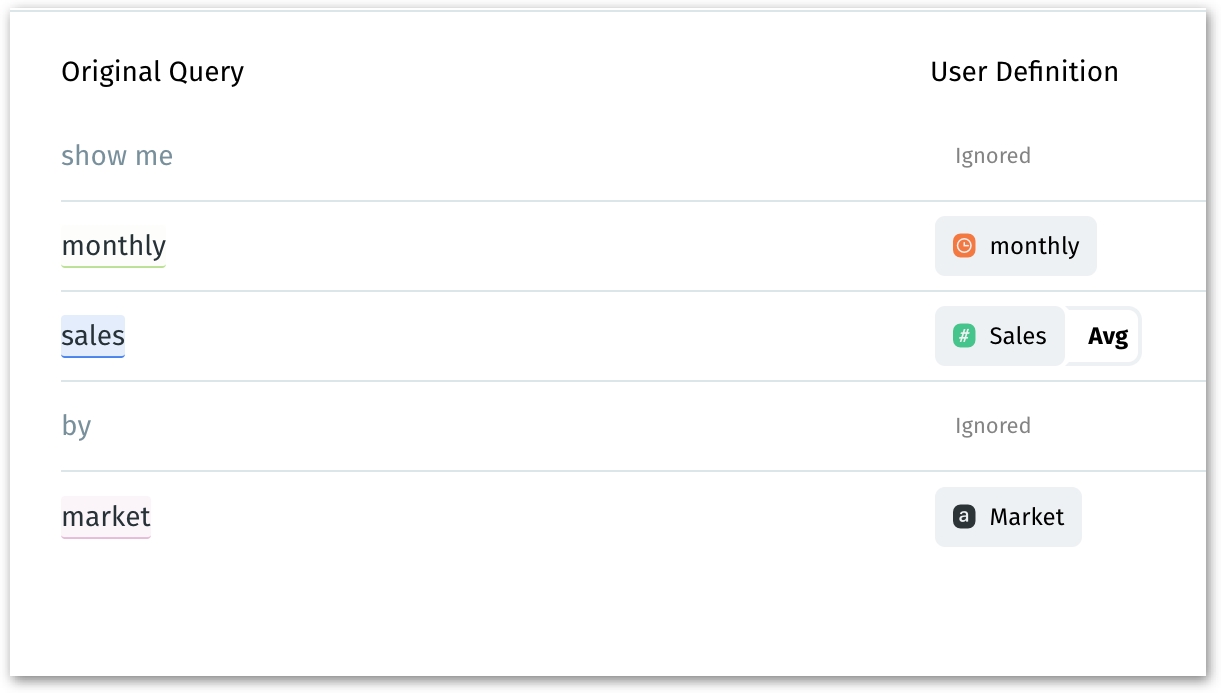Click the highlighted 'sales' query word

93,335
